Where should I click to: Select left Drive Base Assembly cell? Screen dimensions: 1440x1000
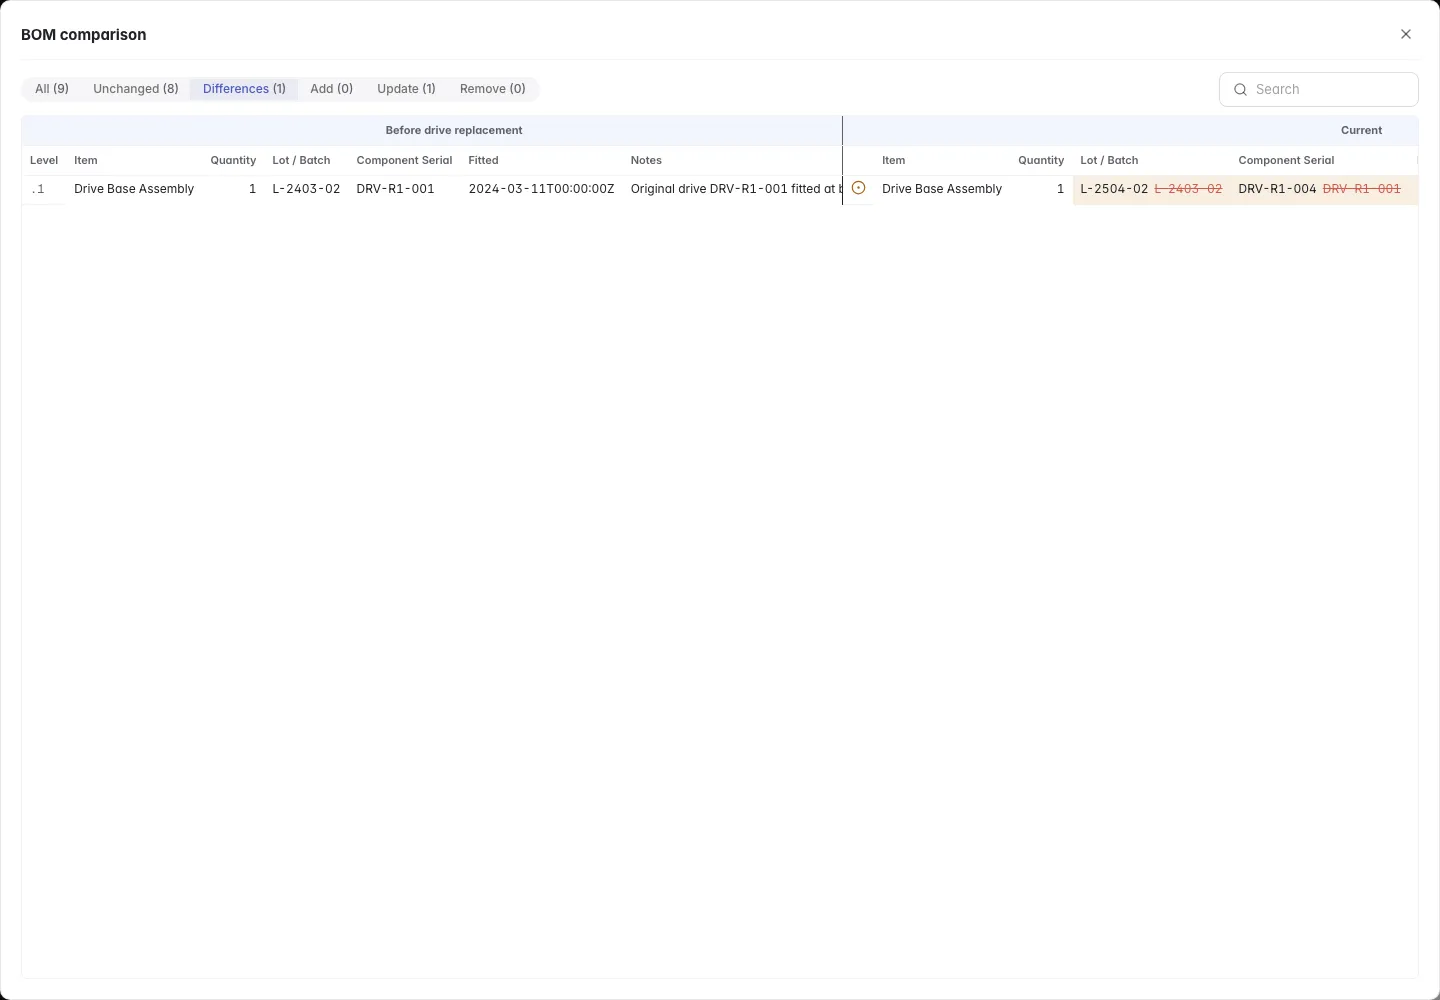pyautogui.click(x=134, y=189)
